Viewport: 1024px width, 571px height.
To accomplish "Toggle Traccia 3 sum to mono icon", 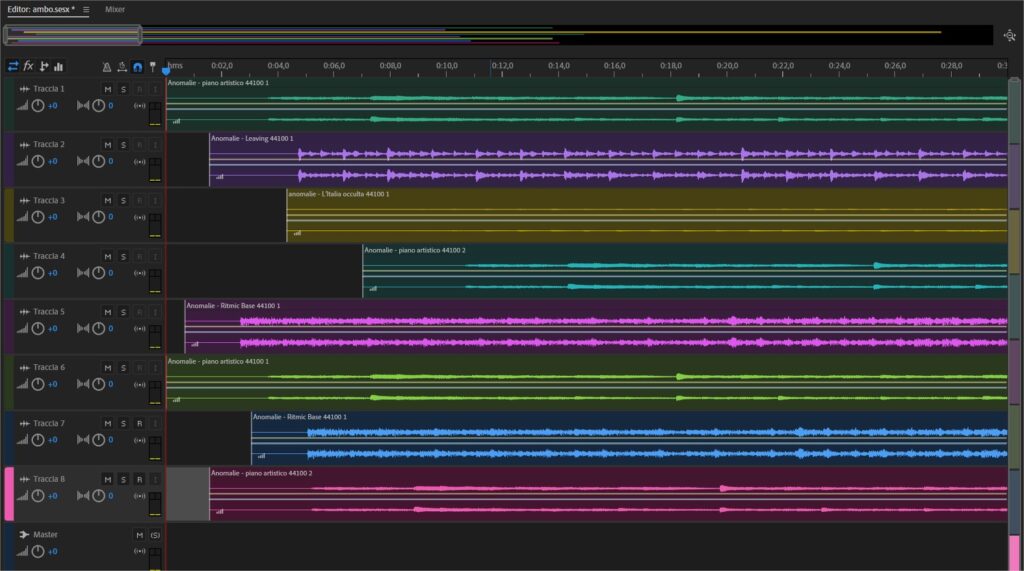I will (x=139, y=217).
